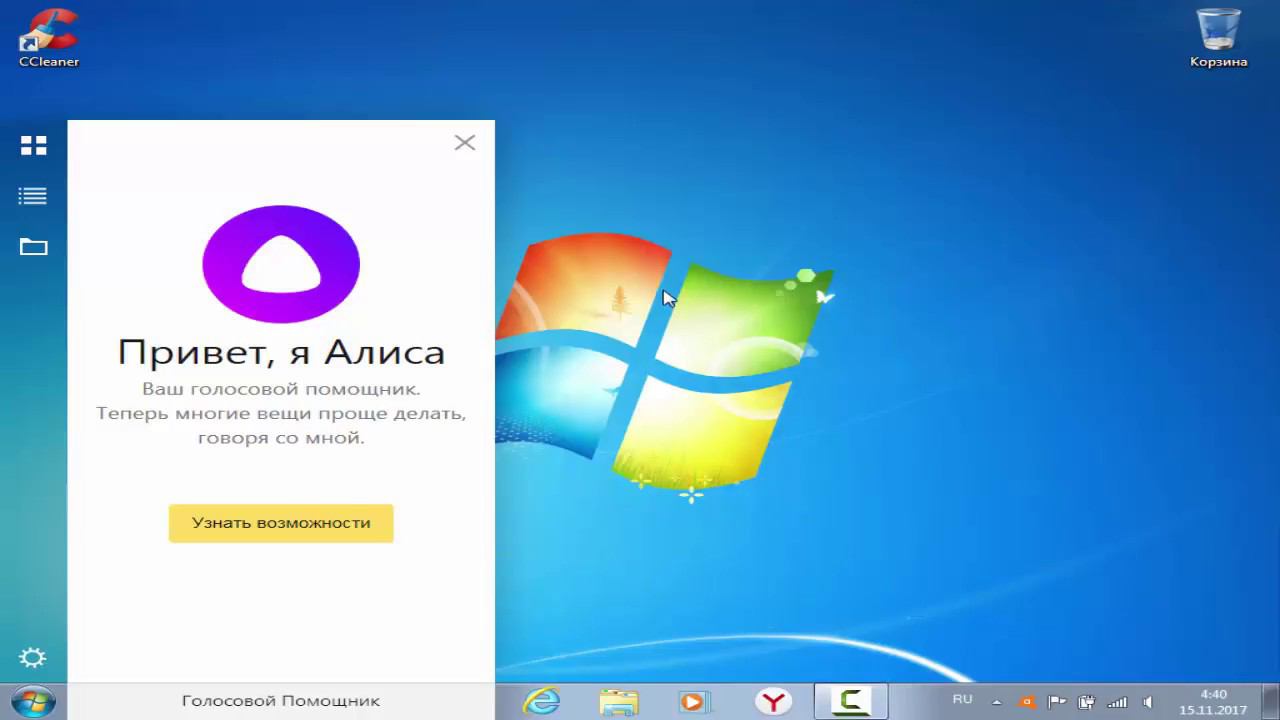Click the Голосовой Помощник search field

point(281,701)
